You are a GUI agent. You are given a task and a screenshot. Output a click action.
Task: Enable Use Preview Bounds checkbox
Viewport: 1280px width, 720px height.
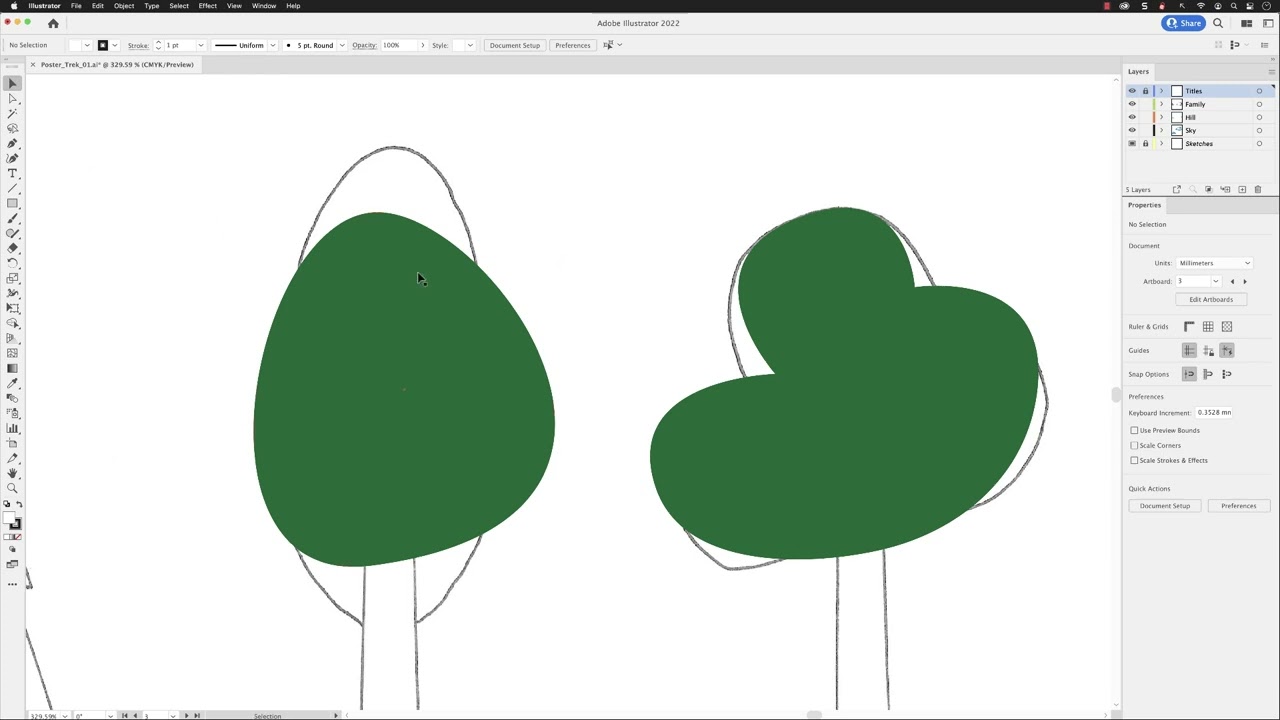(1134, 430)
